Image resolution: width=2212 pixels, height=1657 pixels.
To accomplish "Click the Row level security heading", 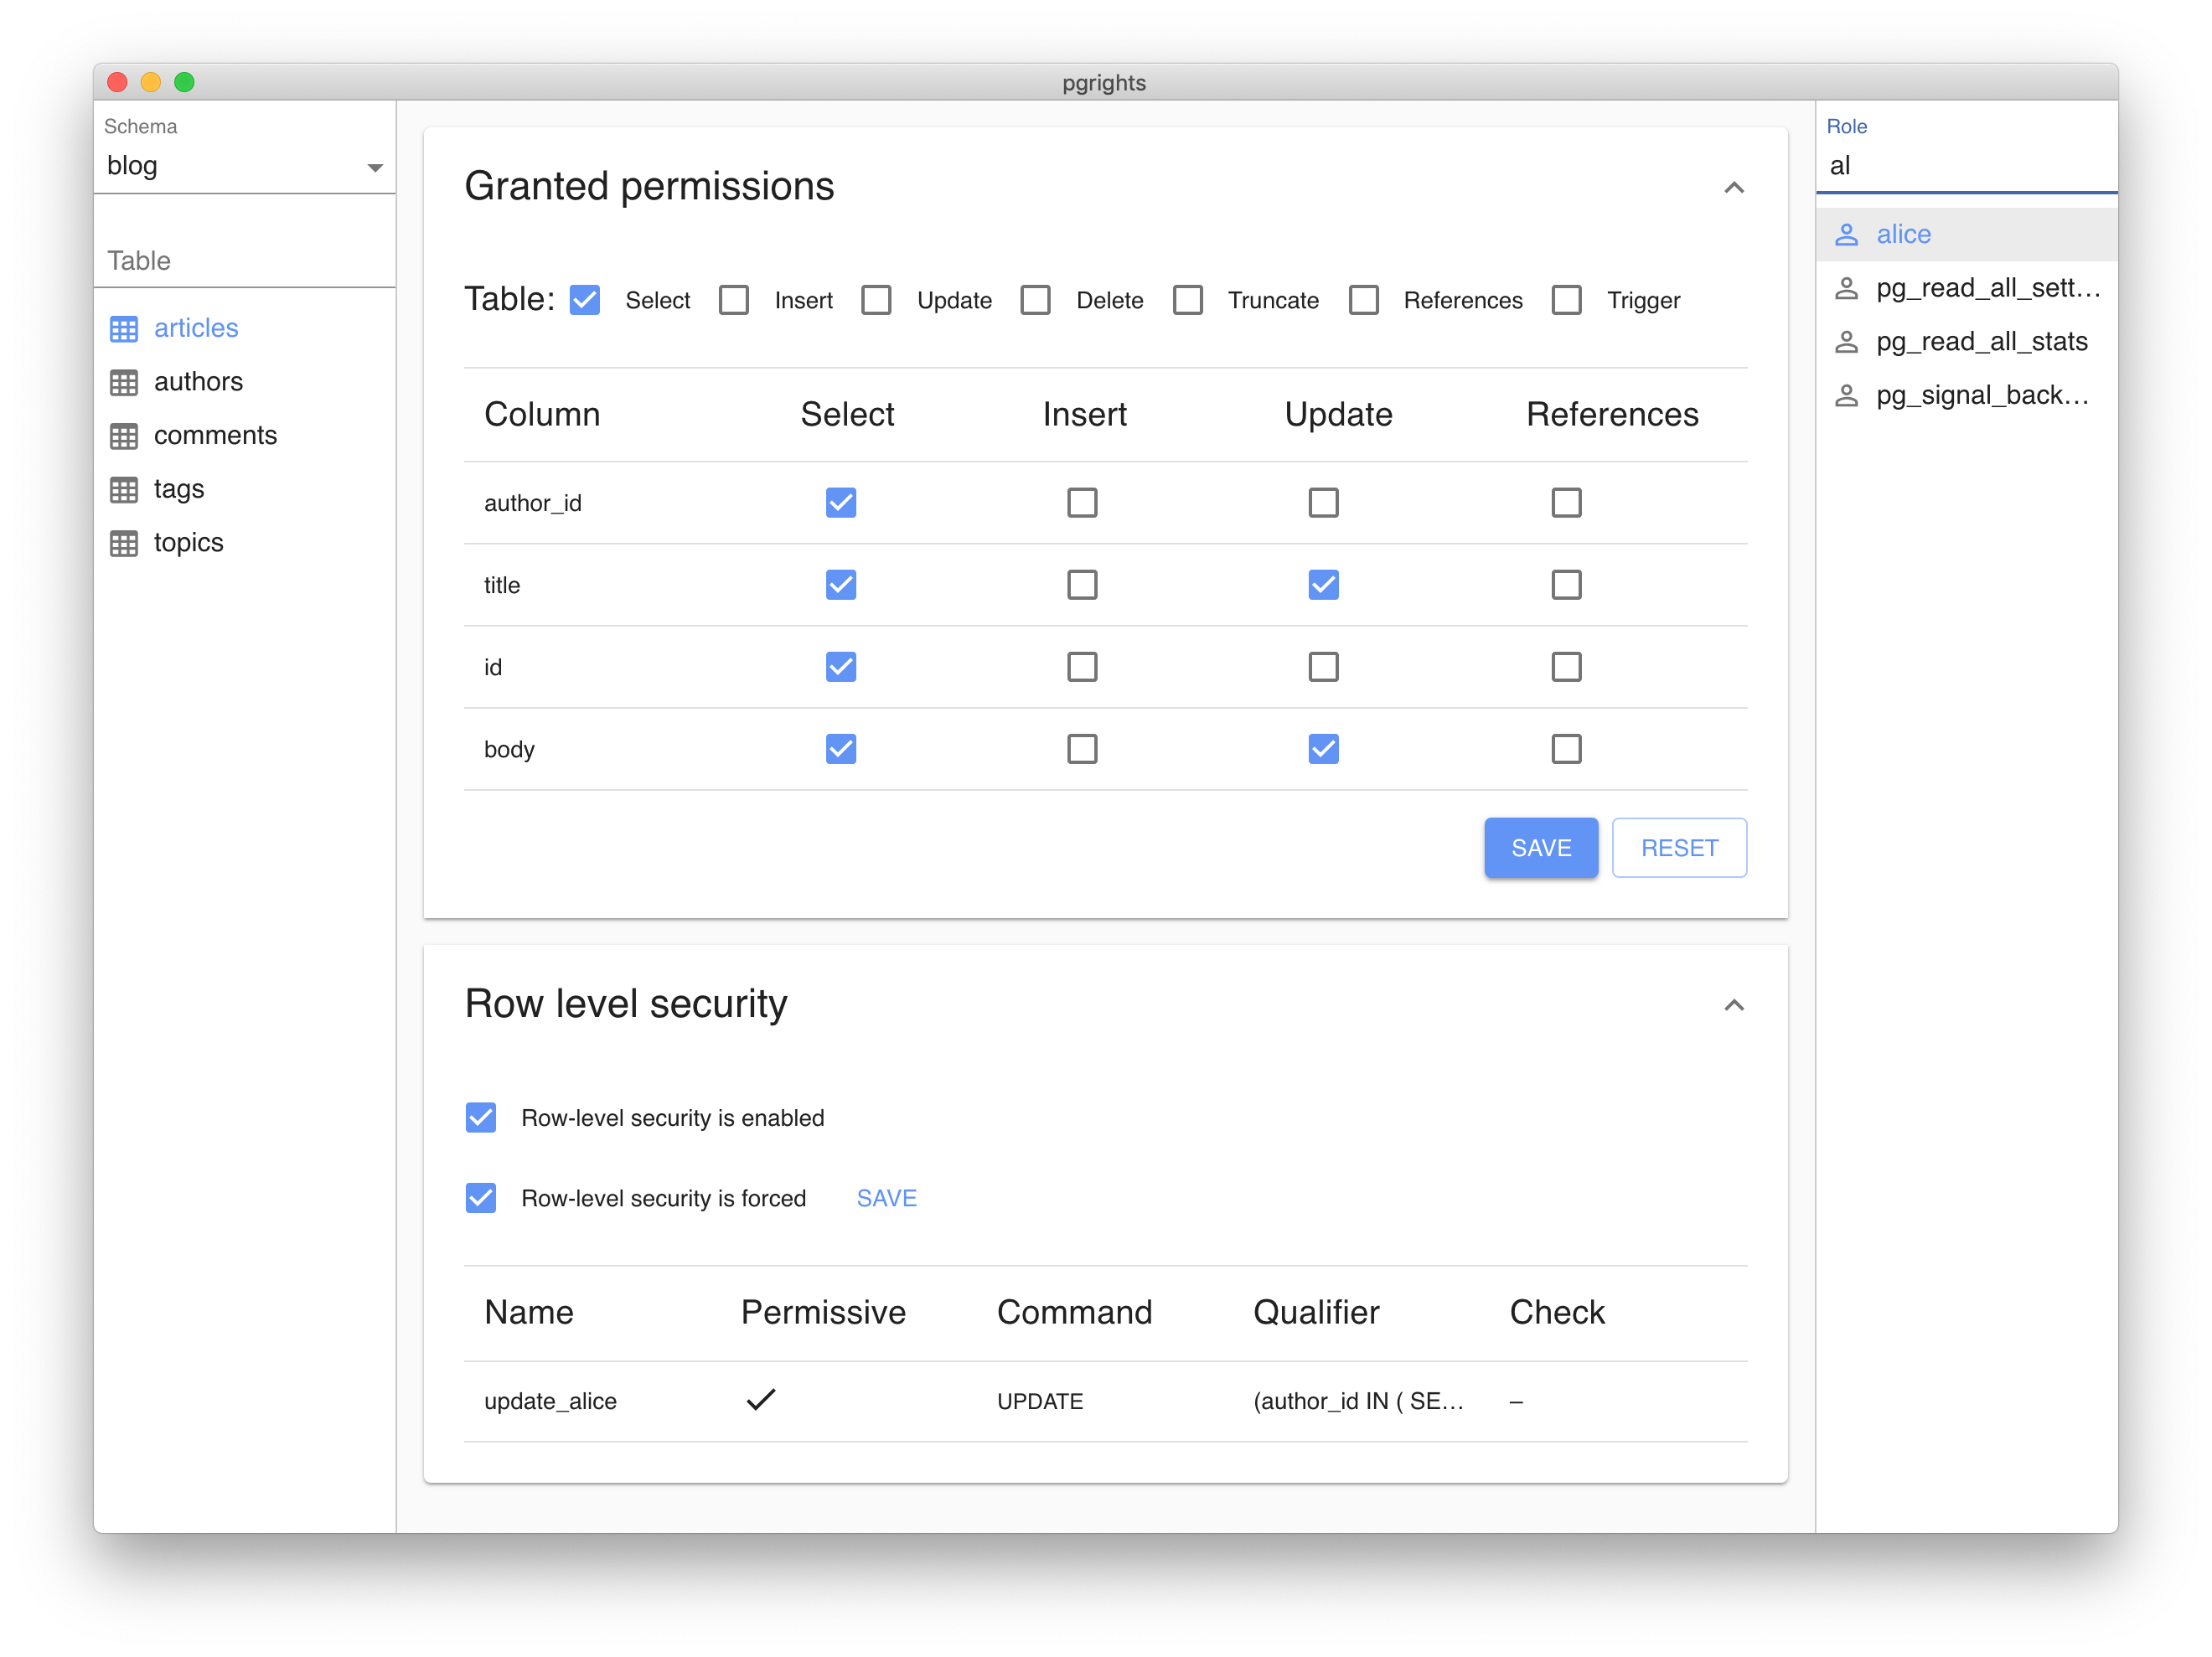I will [626, 1004].
